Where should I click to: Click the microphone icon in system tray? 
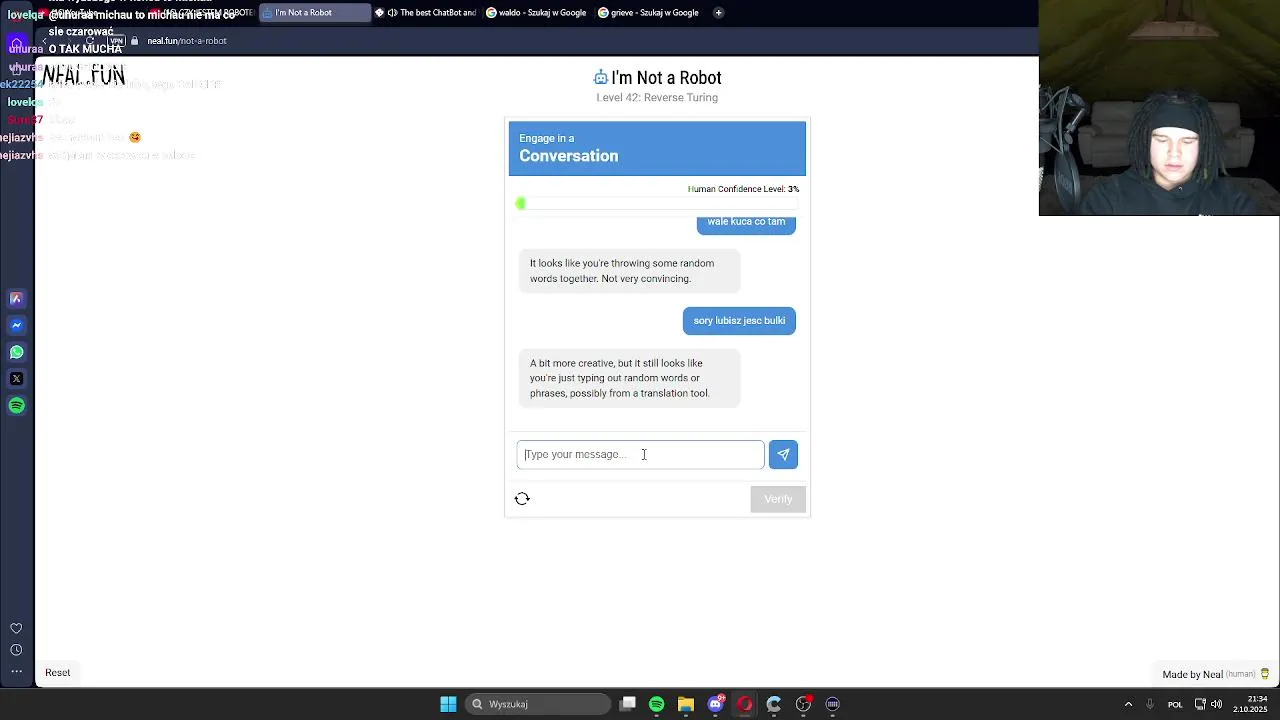(x=1150, y=704)
